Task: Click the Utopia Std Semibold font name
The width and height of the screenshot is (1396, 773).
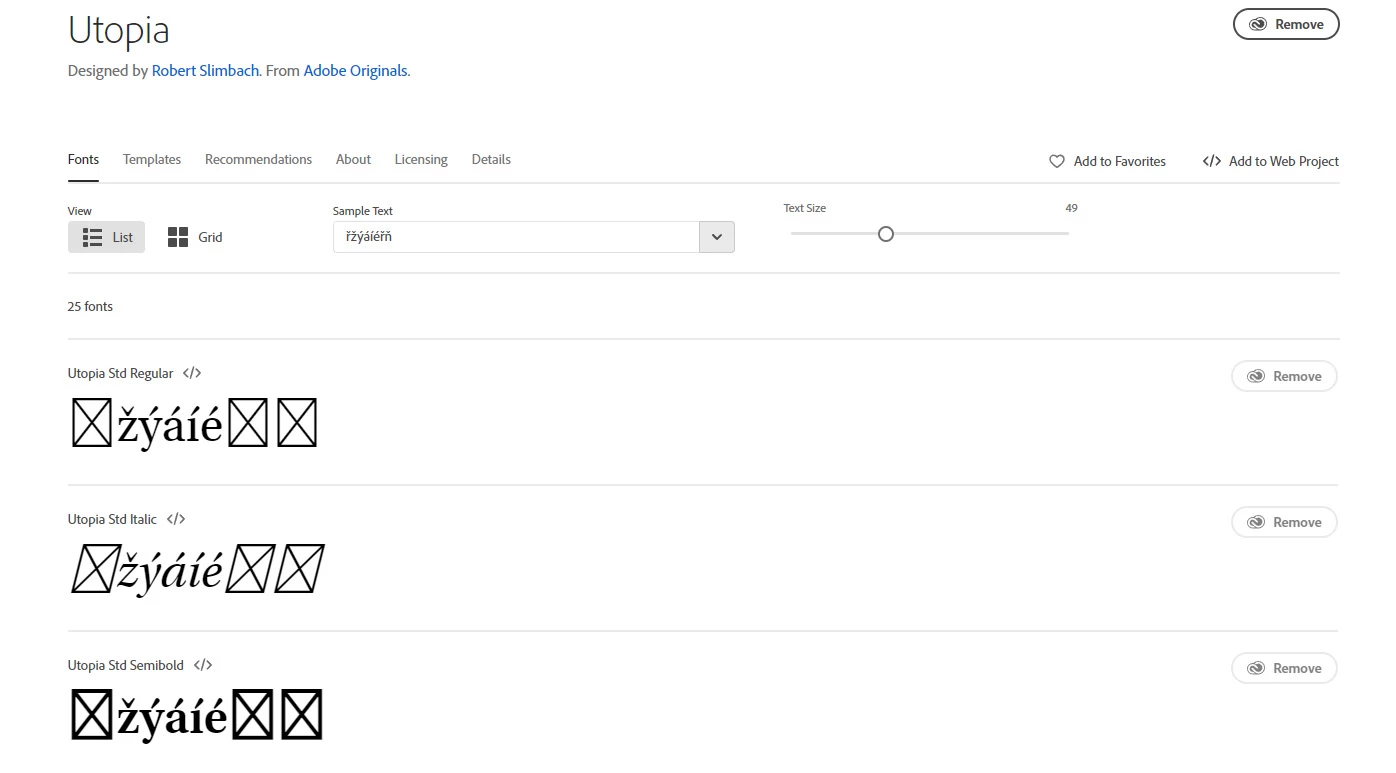Action: pos(126,665)
